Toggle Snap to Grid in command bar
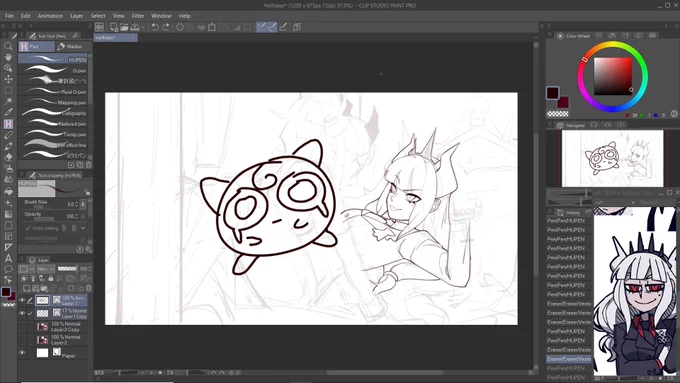The height and width of the screenshot is (383, 680). pyautogui.click(x=283, y=27)
